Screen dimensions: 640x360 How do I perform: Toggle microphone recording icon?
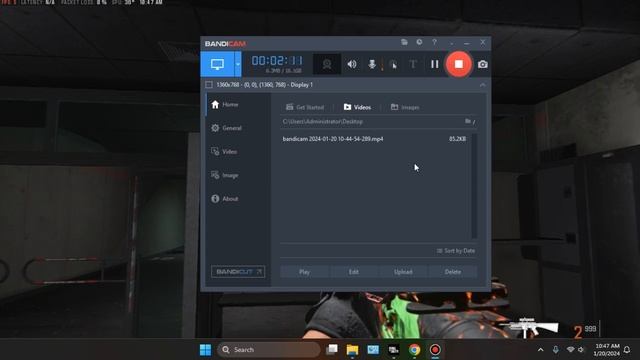(372, 64)
